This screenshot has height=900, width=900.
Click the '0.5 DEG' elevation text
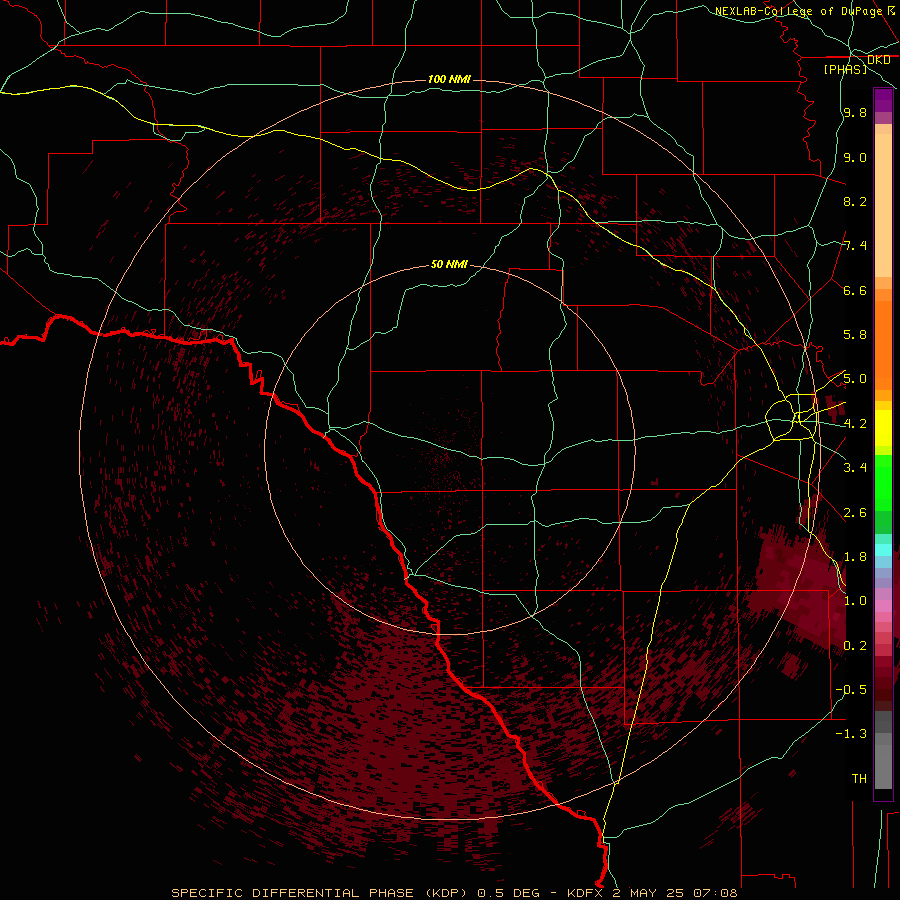tap(508, 893)
